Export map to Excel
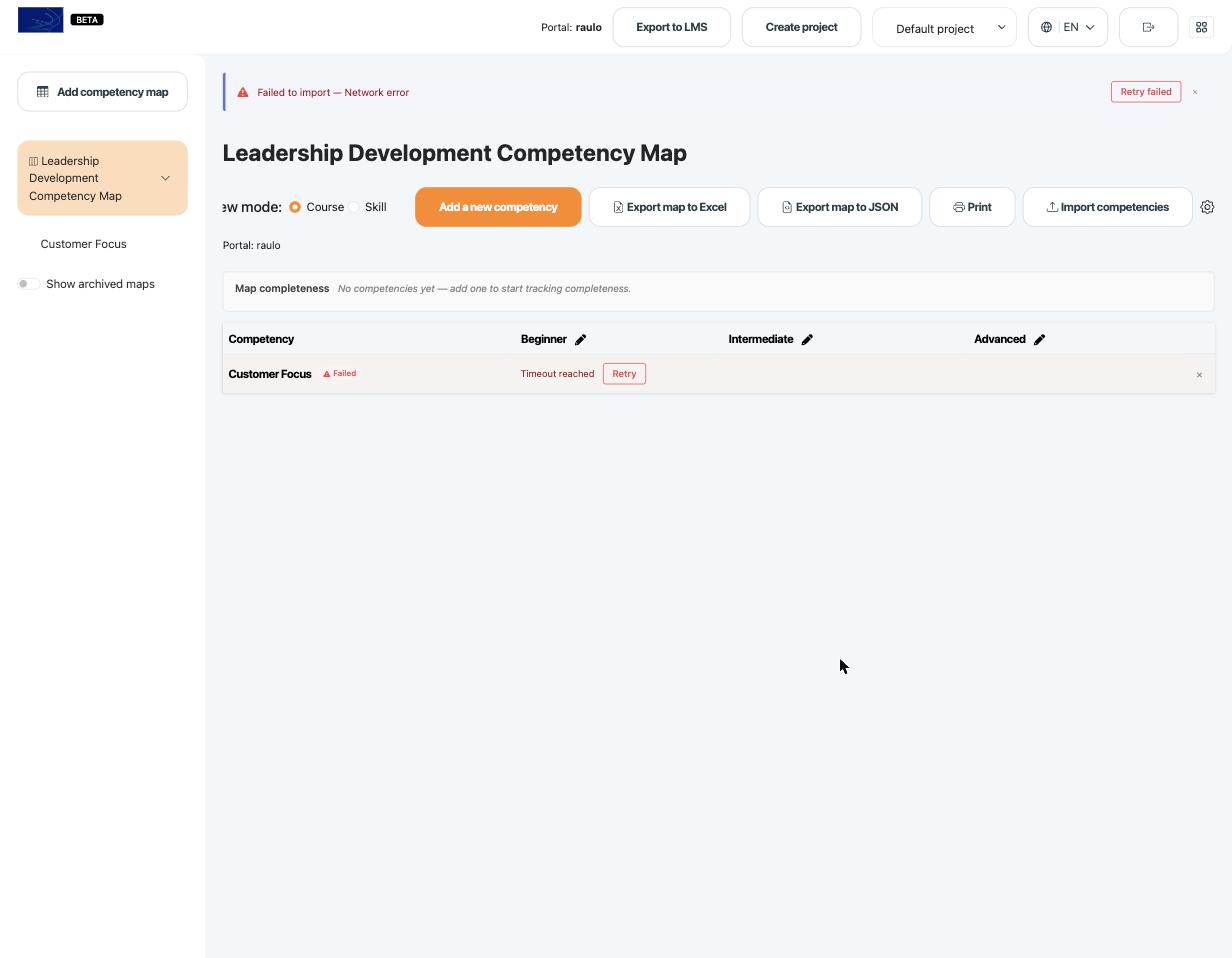 point(669,207)
